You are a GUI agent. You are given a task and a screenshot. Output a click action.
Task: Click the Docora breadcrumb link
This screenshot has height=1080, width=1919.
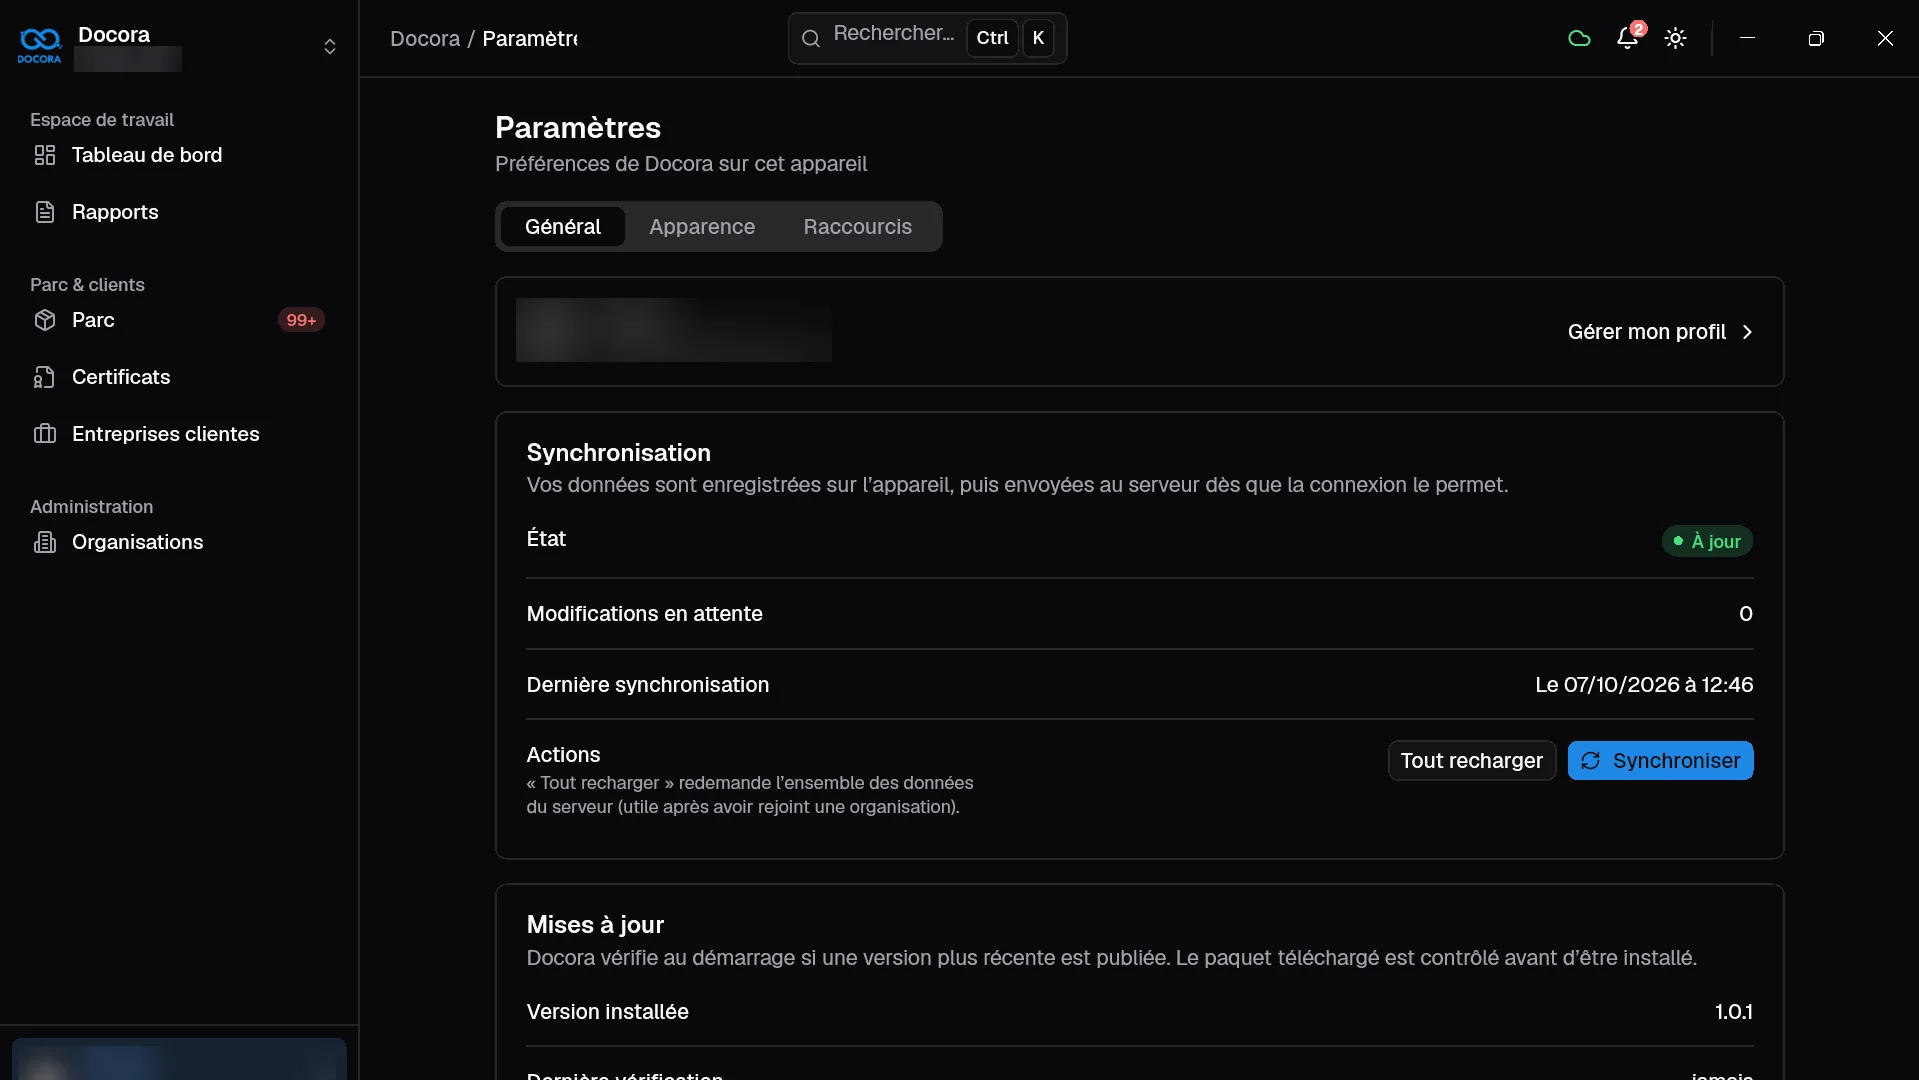[x=425, y=38]
